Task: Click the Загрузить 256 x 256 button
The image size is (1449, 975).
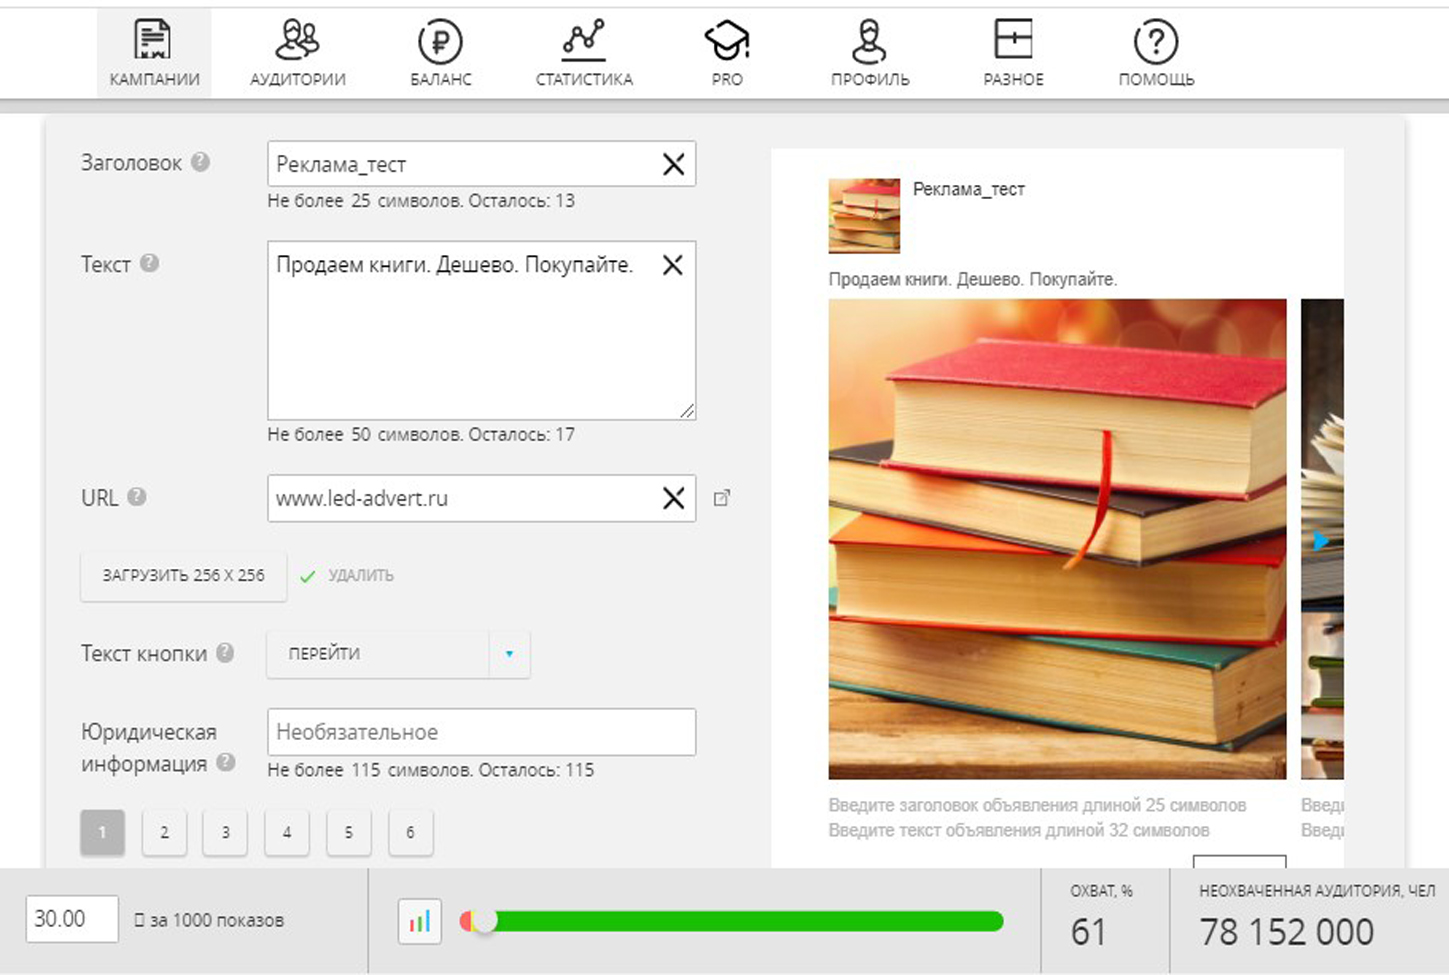Action: [x=183, y=576]
